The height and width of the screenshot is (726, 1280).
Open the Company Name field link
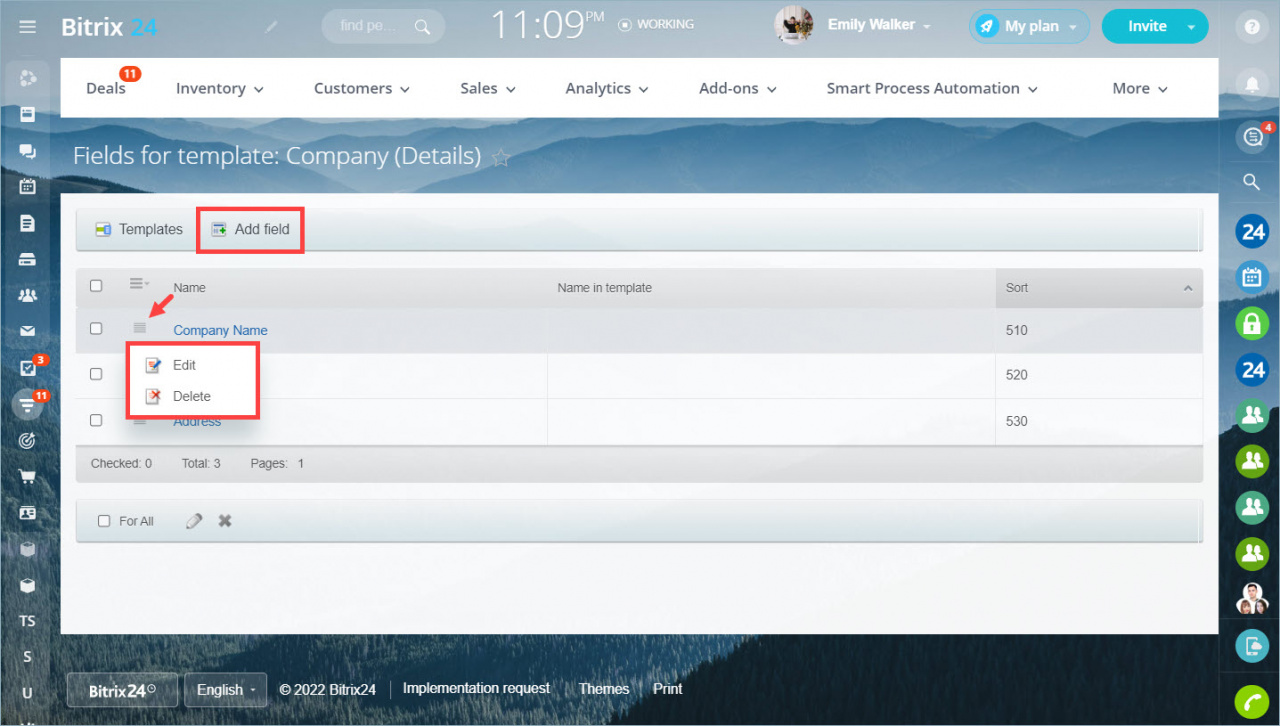pyautogui.click(x=220, y=330)
